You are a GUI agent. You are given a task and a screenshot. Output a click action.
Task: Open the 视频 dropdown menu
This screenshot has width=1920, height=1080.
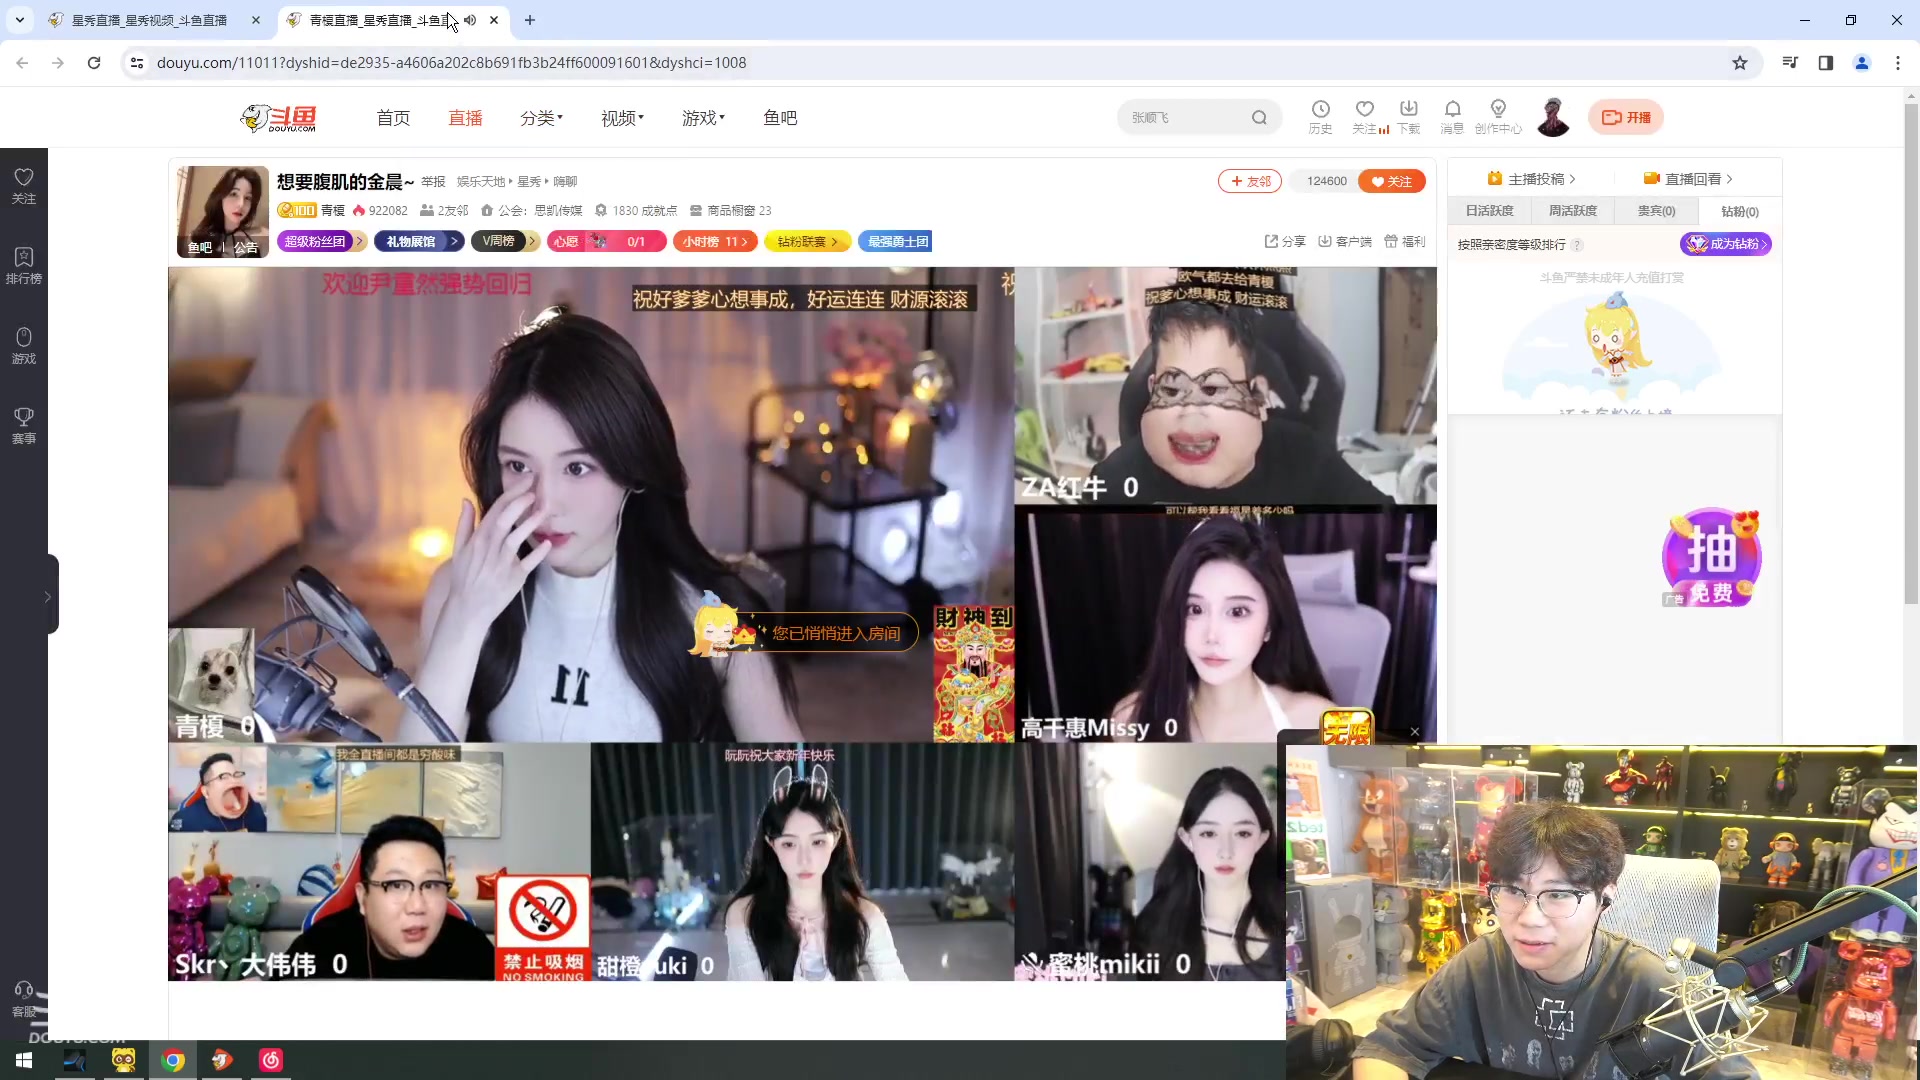pos(620,117)
